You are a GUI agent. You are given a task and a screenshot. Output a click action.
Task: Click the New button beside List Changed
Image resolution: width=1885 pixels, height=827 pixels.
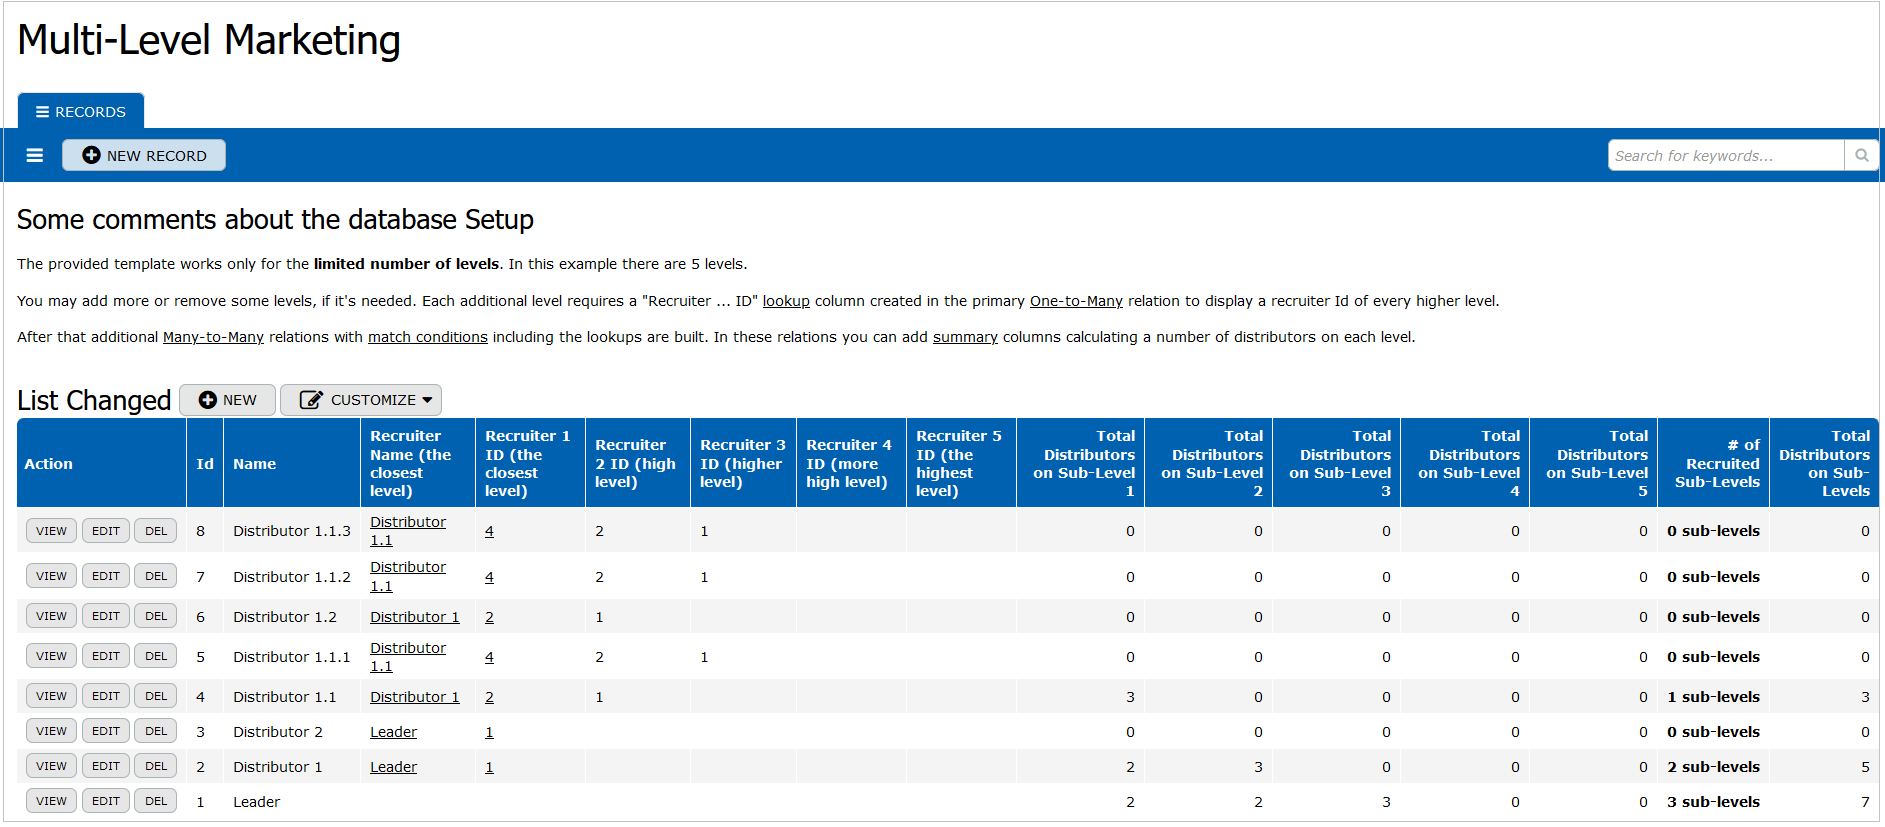pyautogui.click(x=228, y=400)
